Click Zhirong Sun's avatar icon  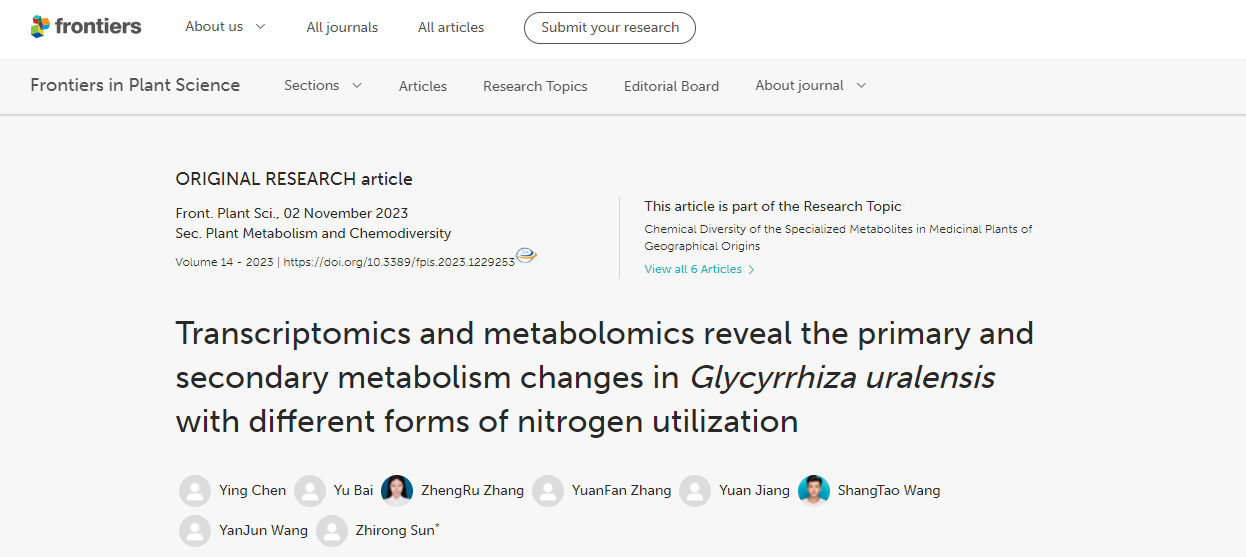coord(332,531)
